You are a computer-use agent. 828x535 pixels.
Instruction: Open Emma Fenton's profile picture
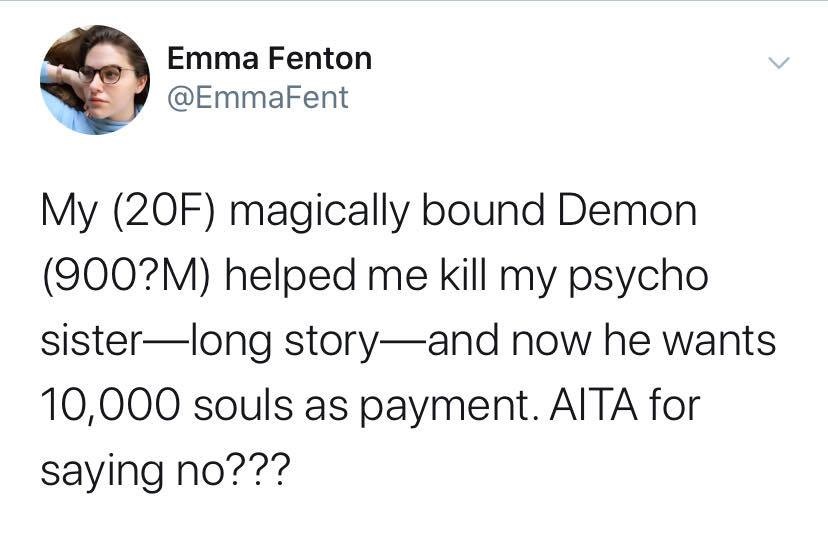(95, 80)
